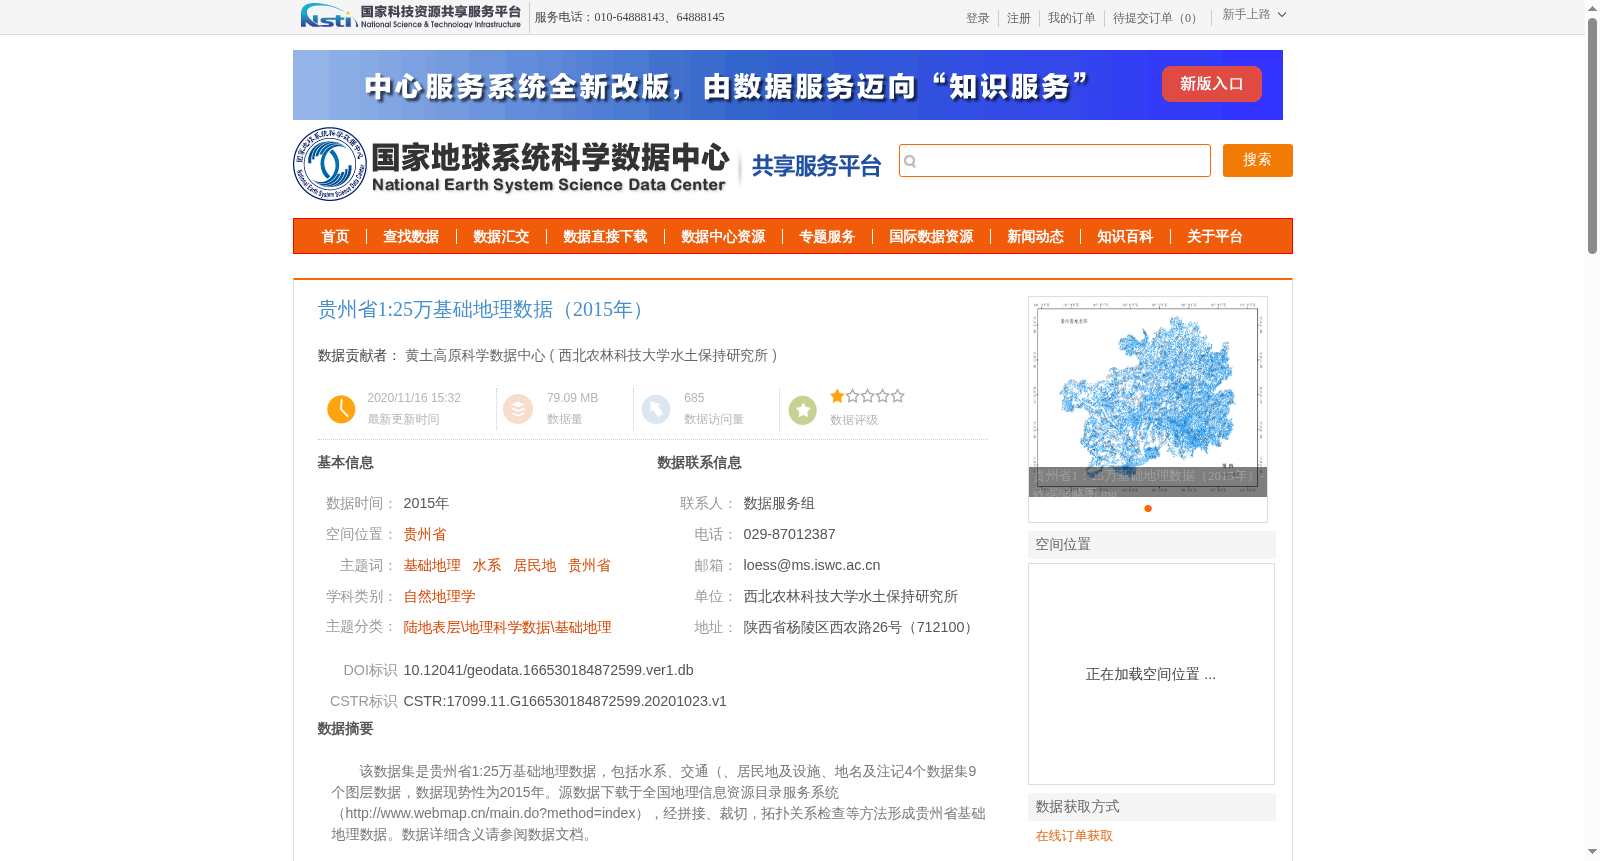Click the fifth rating star
The image size is (1600, 861).
[x=898, y=396]
